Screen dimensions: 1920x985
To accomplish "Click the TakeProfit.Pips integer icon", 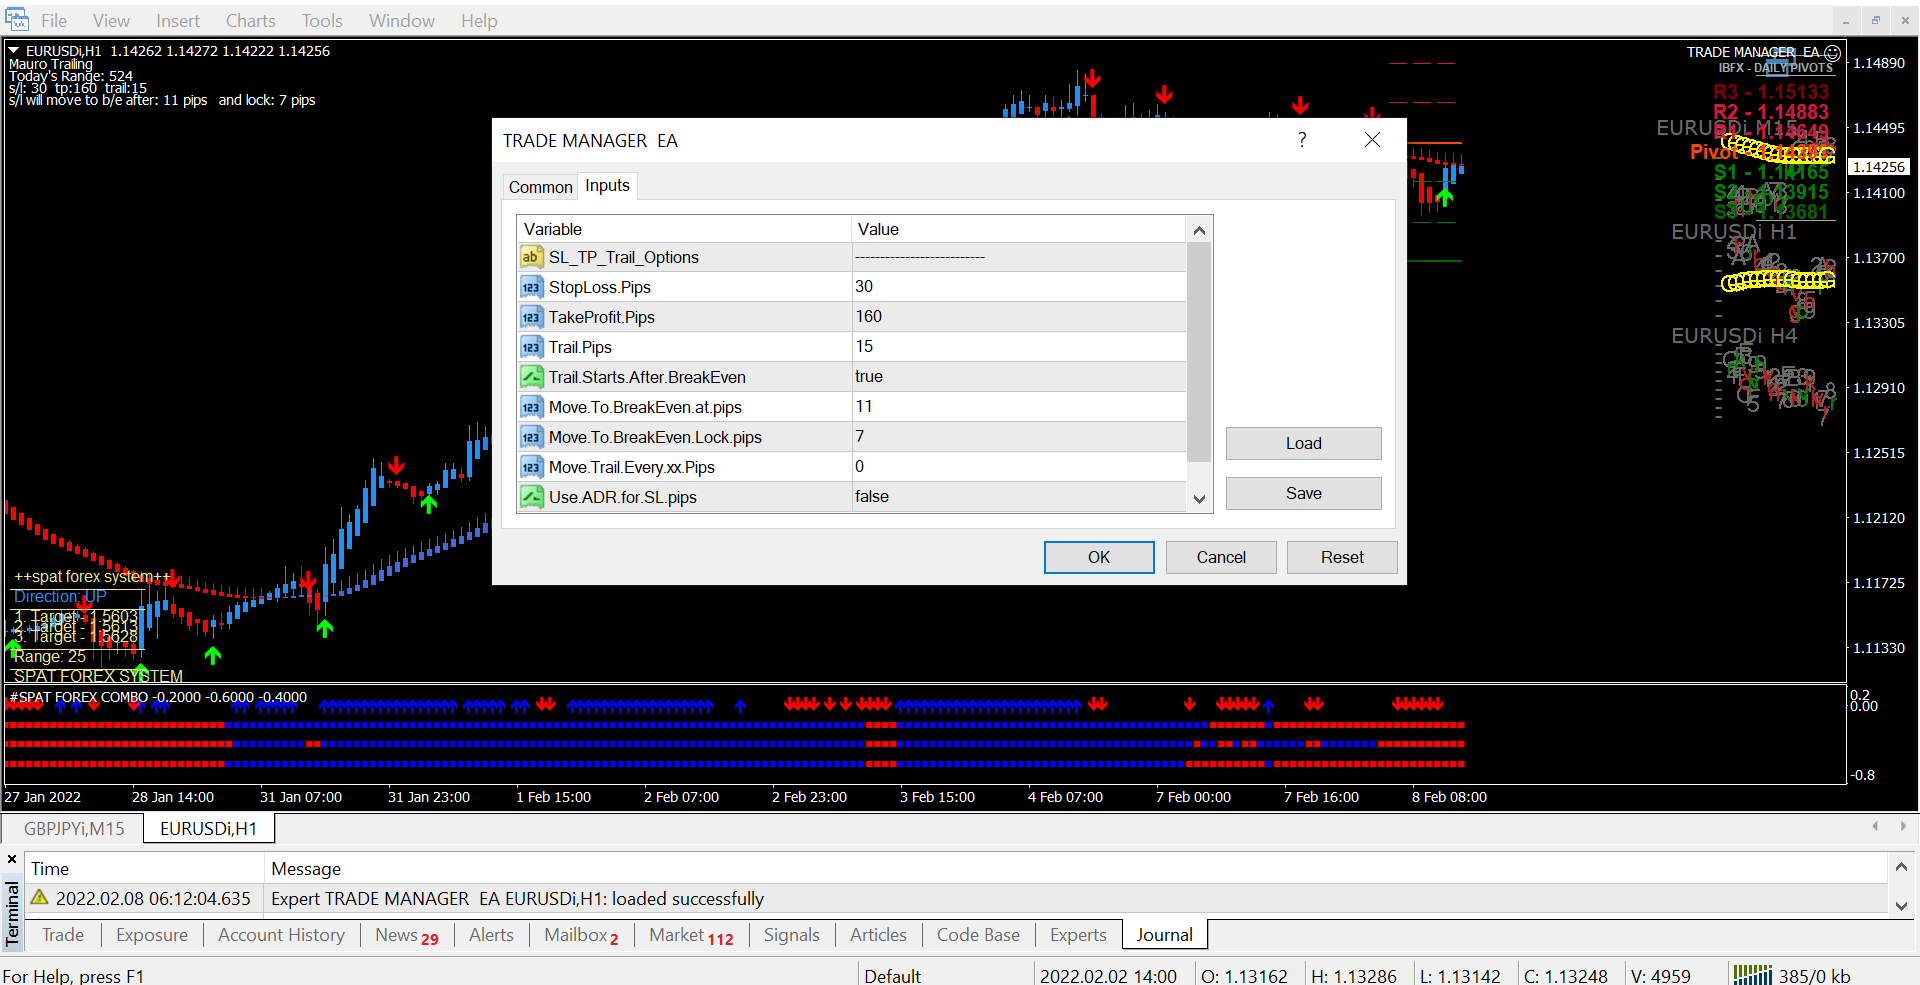I will pos(531,317).
